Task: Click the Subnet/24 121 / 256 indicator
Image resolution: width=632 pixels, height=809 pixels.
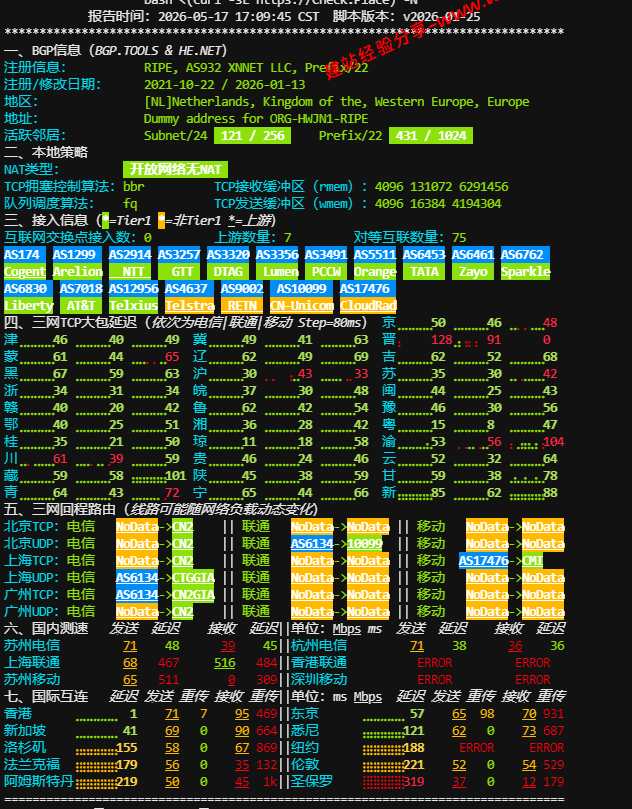Action: (253, 136)
